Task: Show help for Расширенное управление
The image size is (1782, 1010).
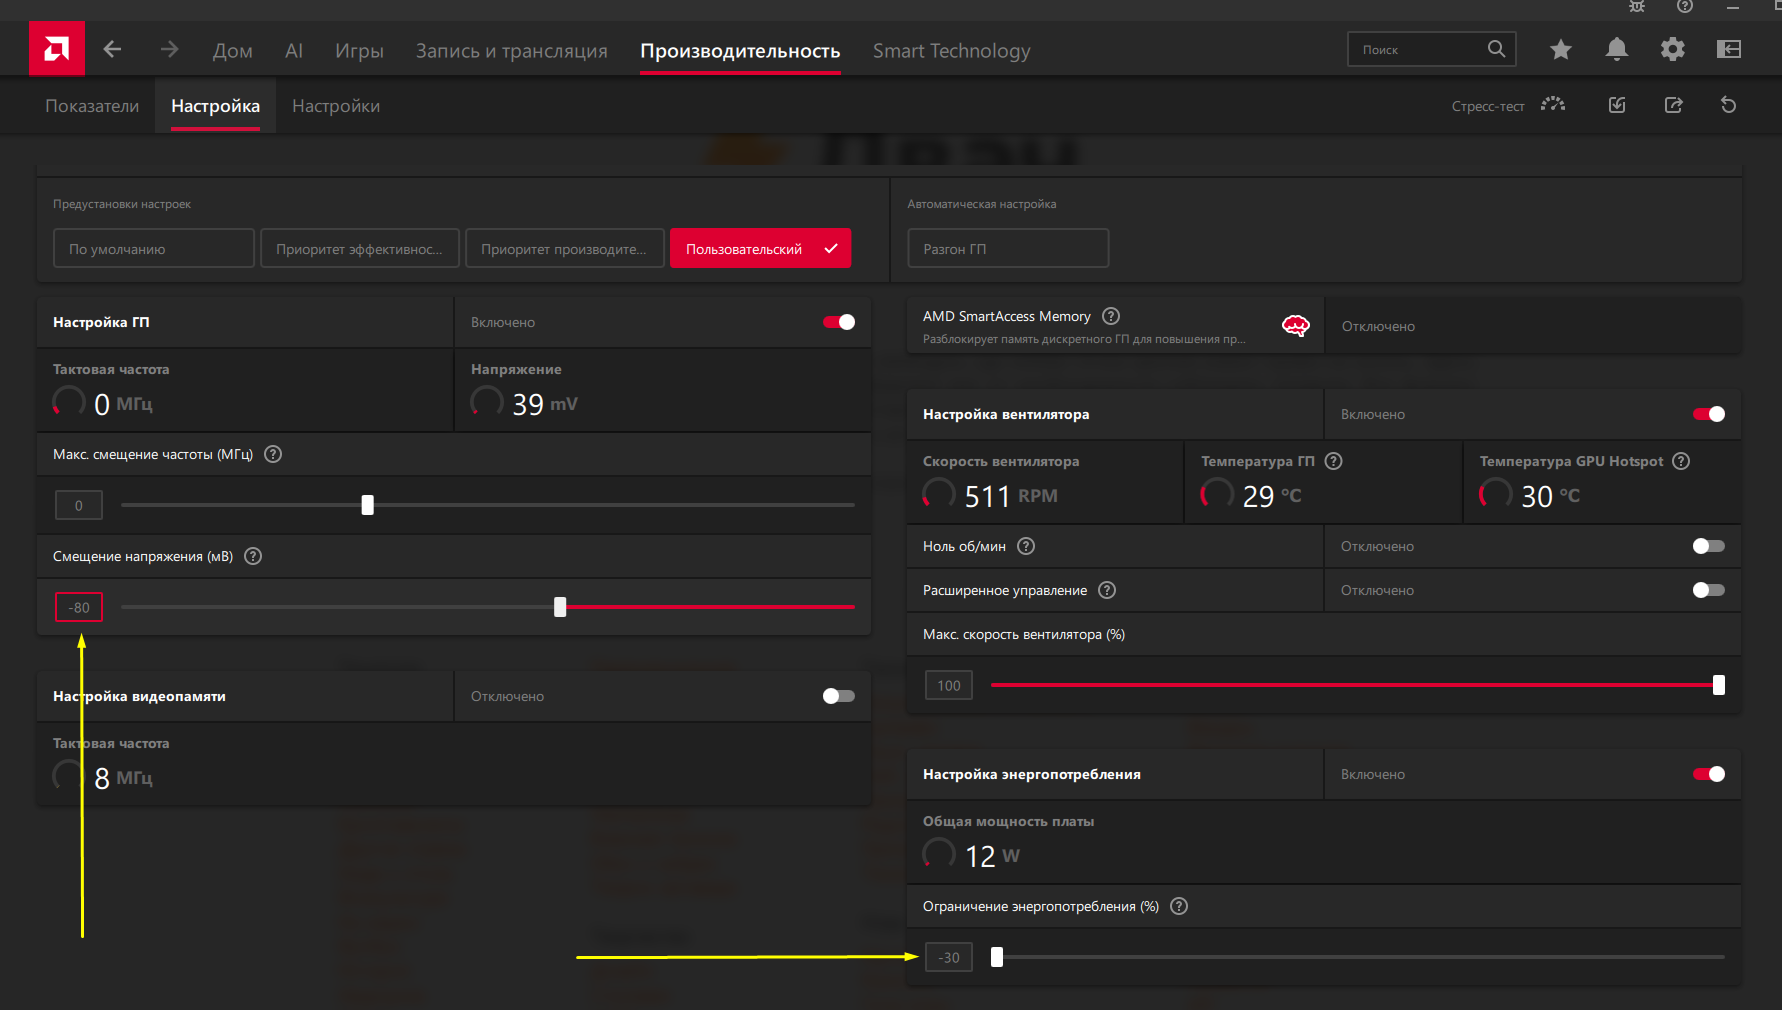Action: tap(1107, 590)
